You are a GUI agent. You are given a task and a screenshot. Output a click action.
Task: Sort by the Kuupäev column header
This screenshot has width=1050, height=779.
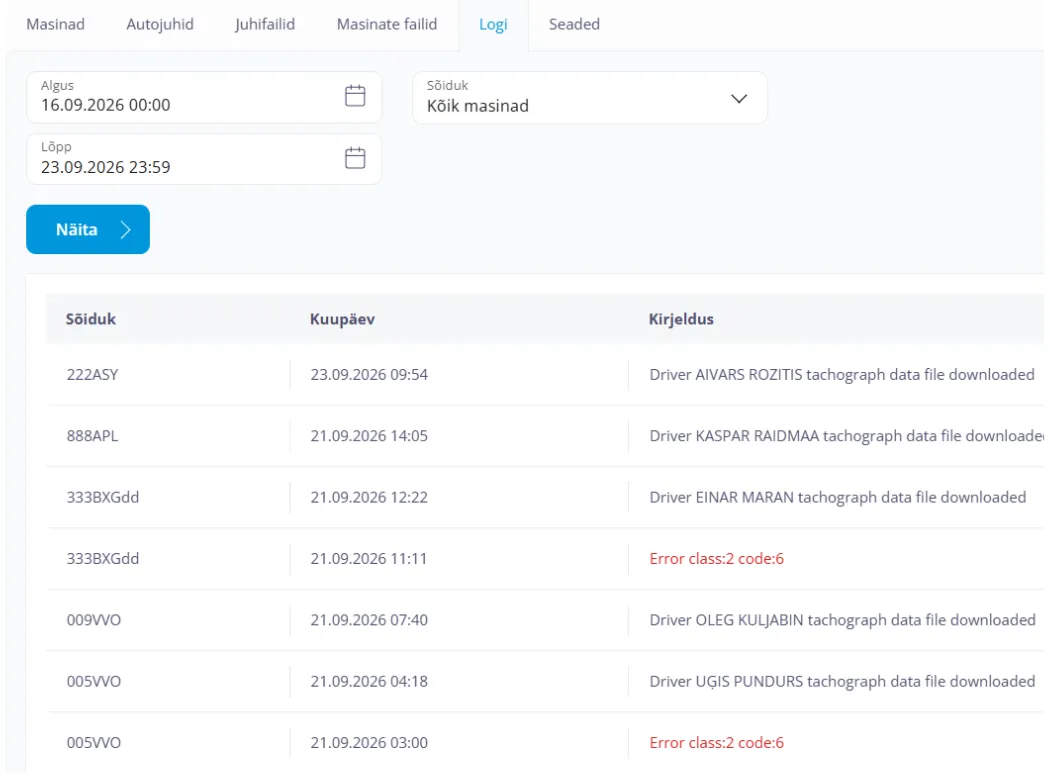pyautogui.click(x=342, y=319)
